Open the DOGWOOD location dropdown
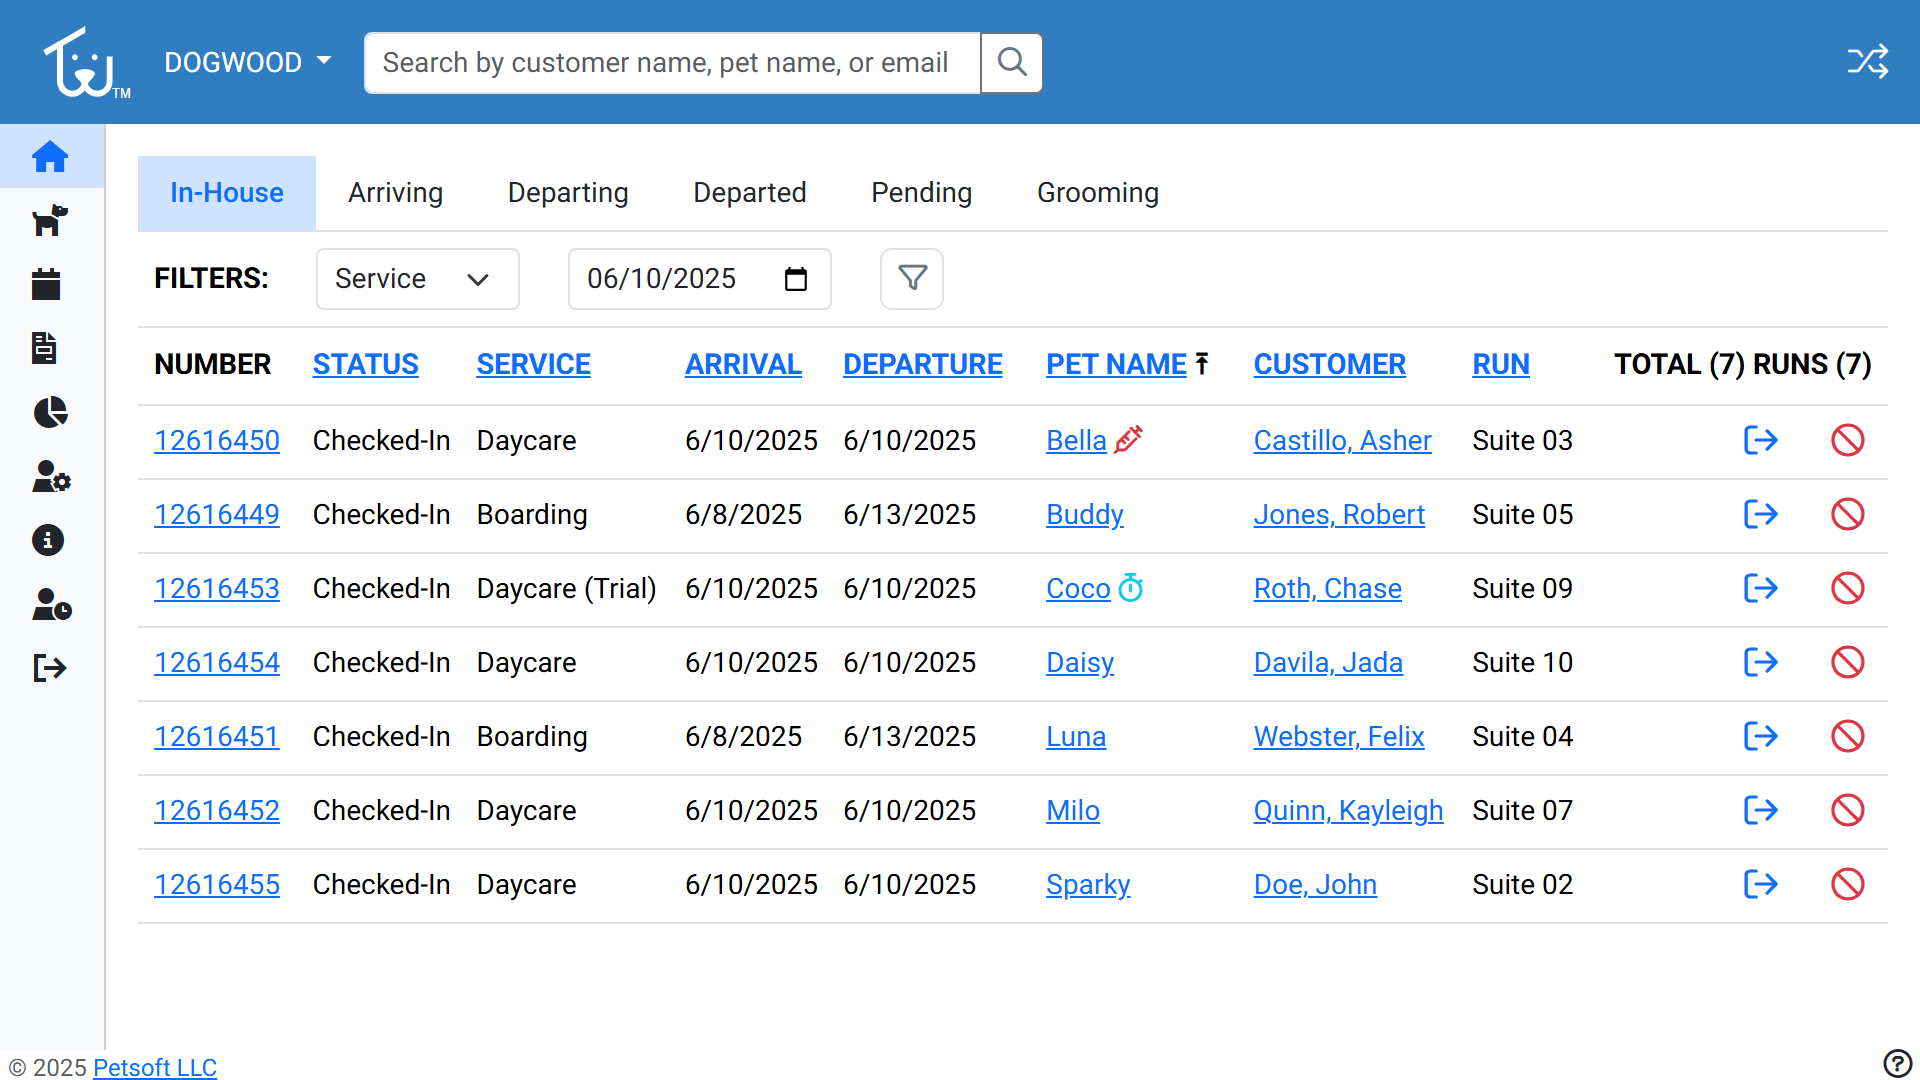The image size is (1920, 1080). pyautogui.click(x=247, y=62)
